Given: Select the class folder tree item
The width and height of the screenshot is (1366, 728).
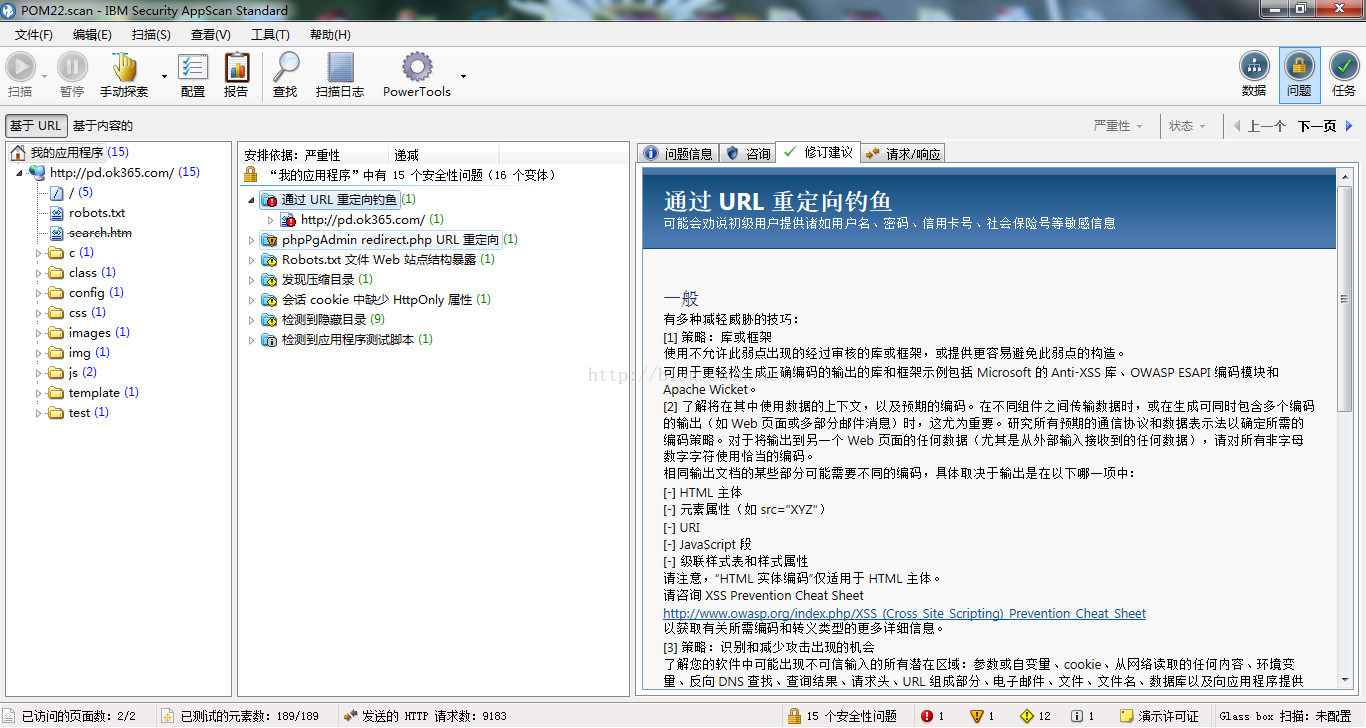Looking at the screenshot, I should pos(83,273).
